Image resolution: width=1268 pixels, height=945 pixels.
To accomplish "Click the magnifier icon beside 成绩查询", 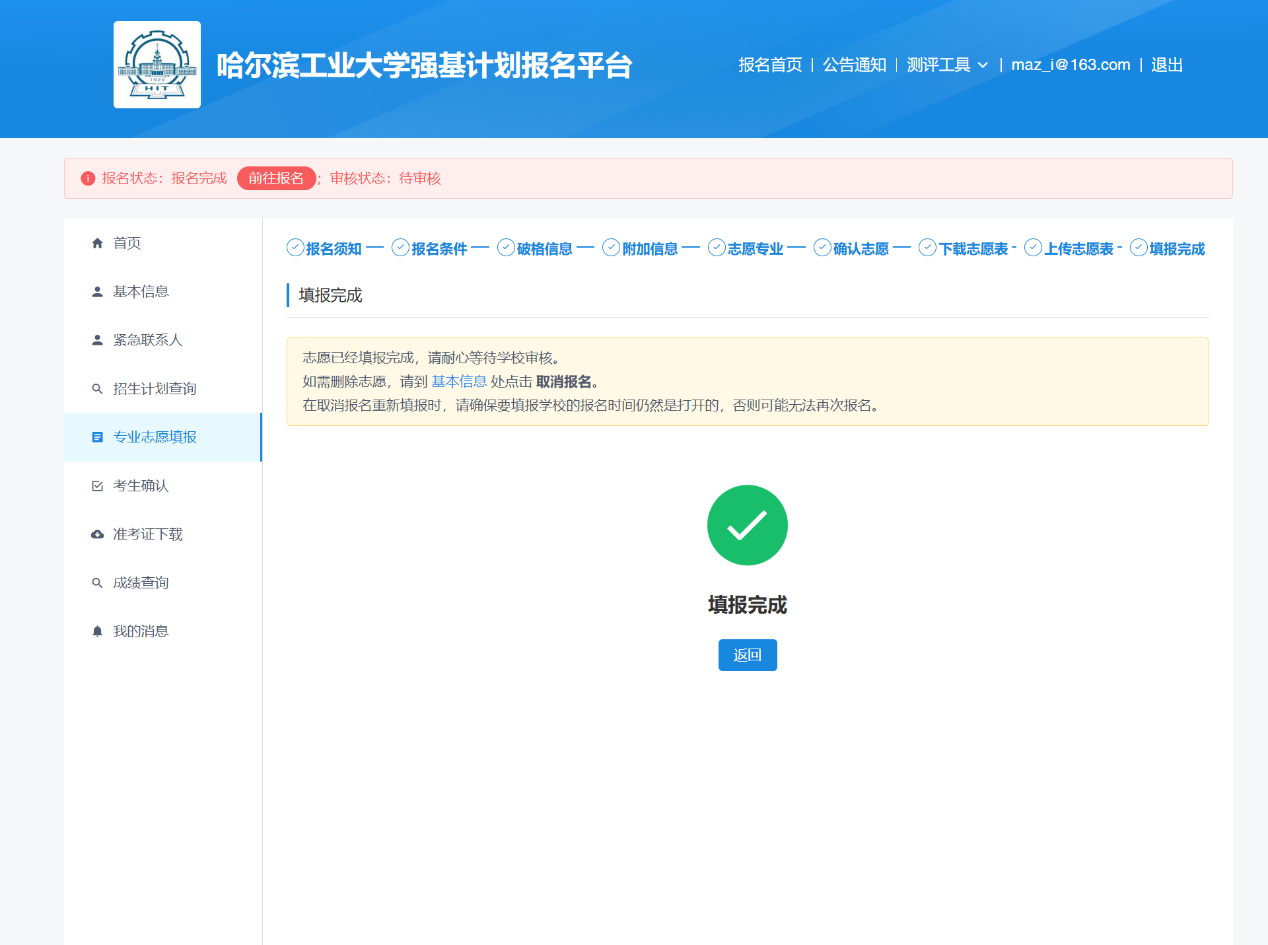I will [x=97, y=583].
